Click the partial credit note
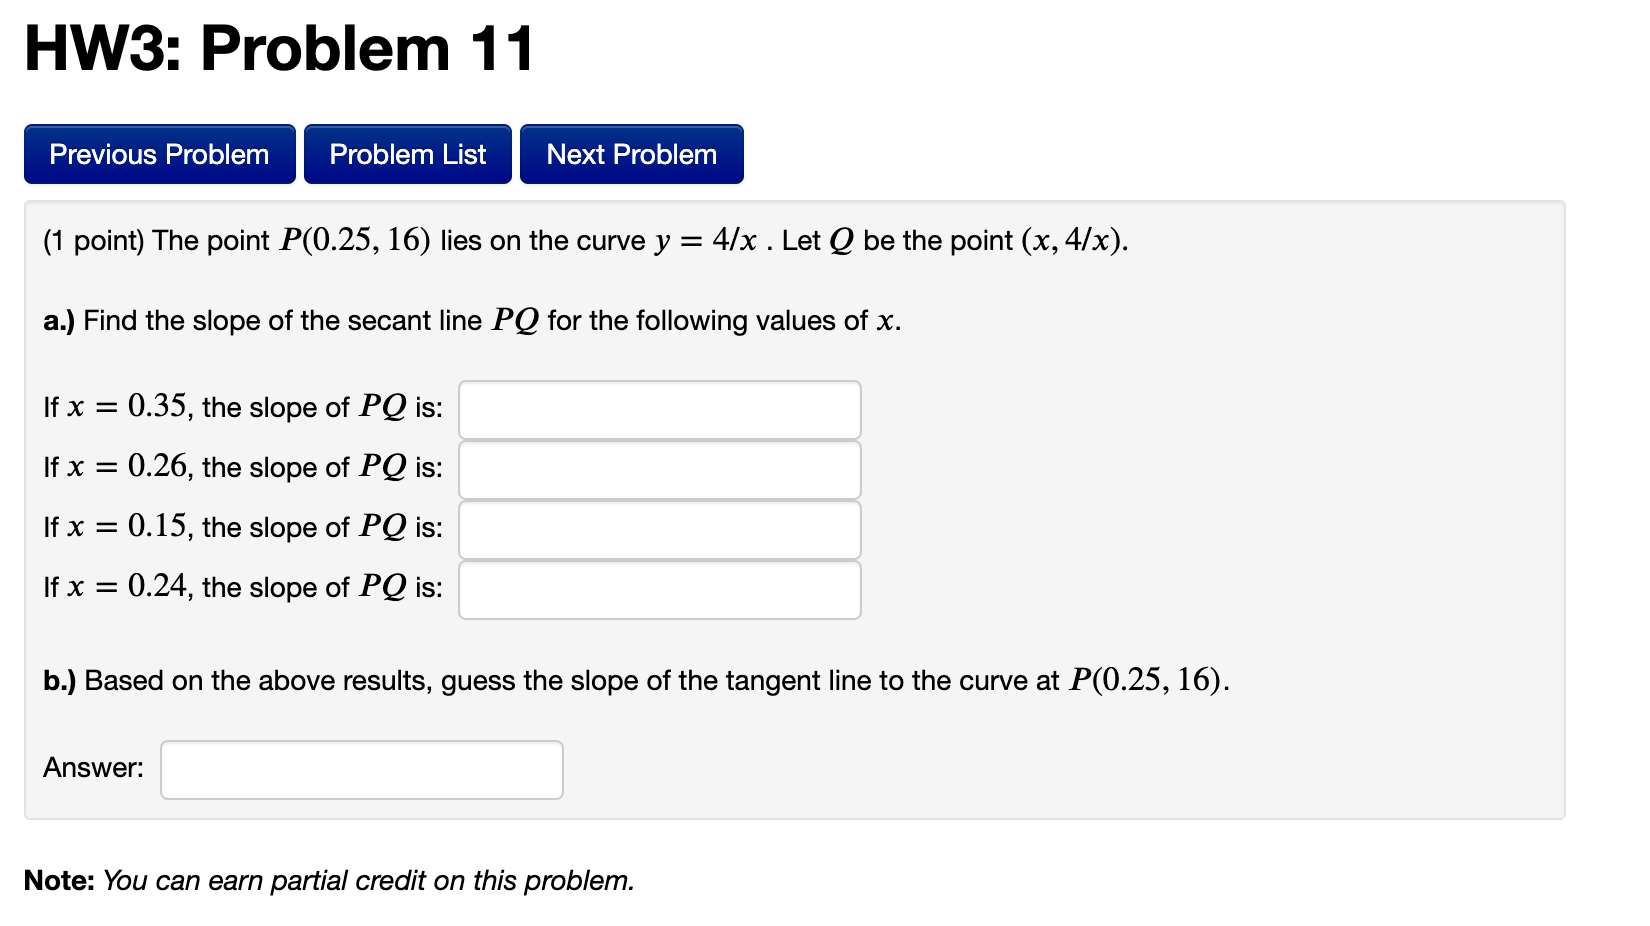Screen dimensions: 1650x926 330,881
